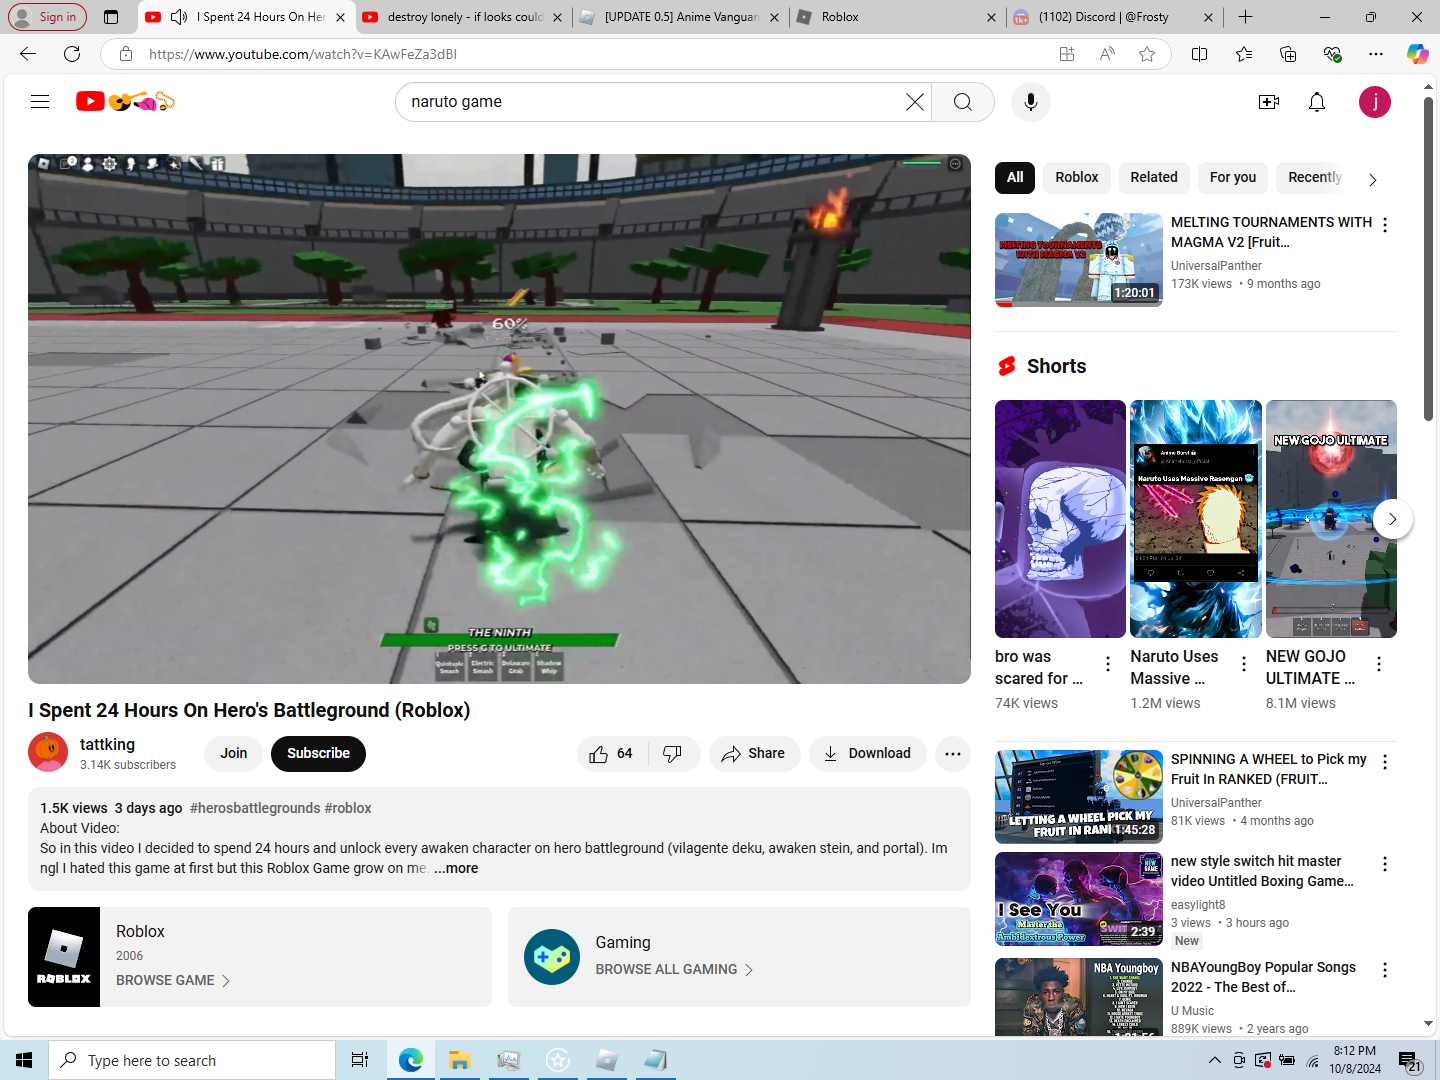Open options for Naruto Uses Massive short
The image size is (1440, 1080).
point(1244,664)
